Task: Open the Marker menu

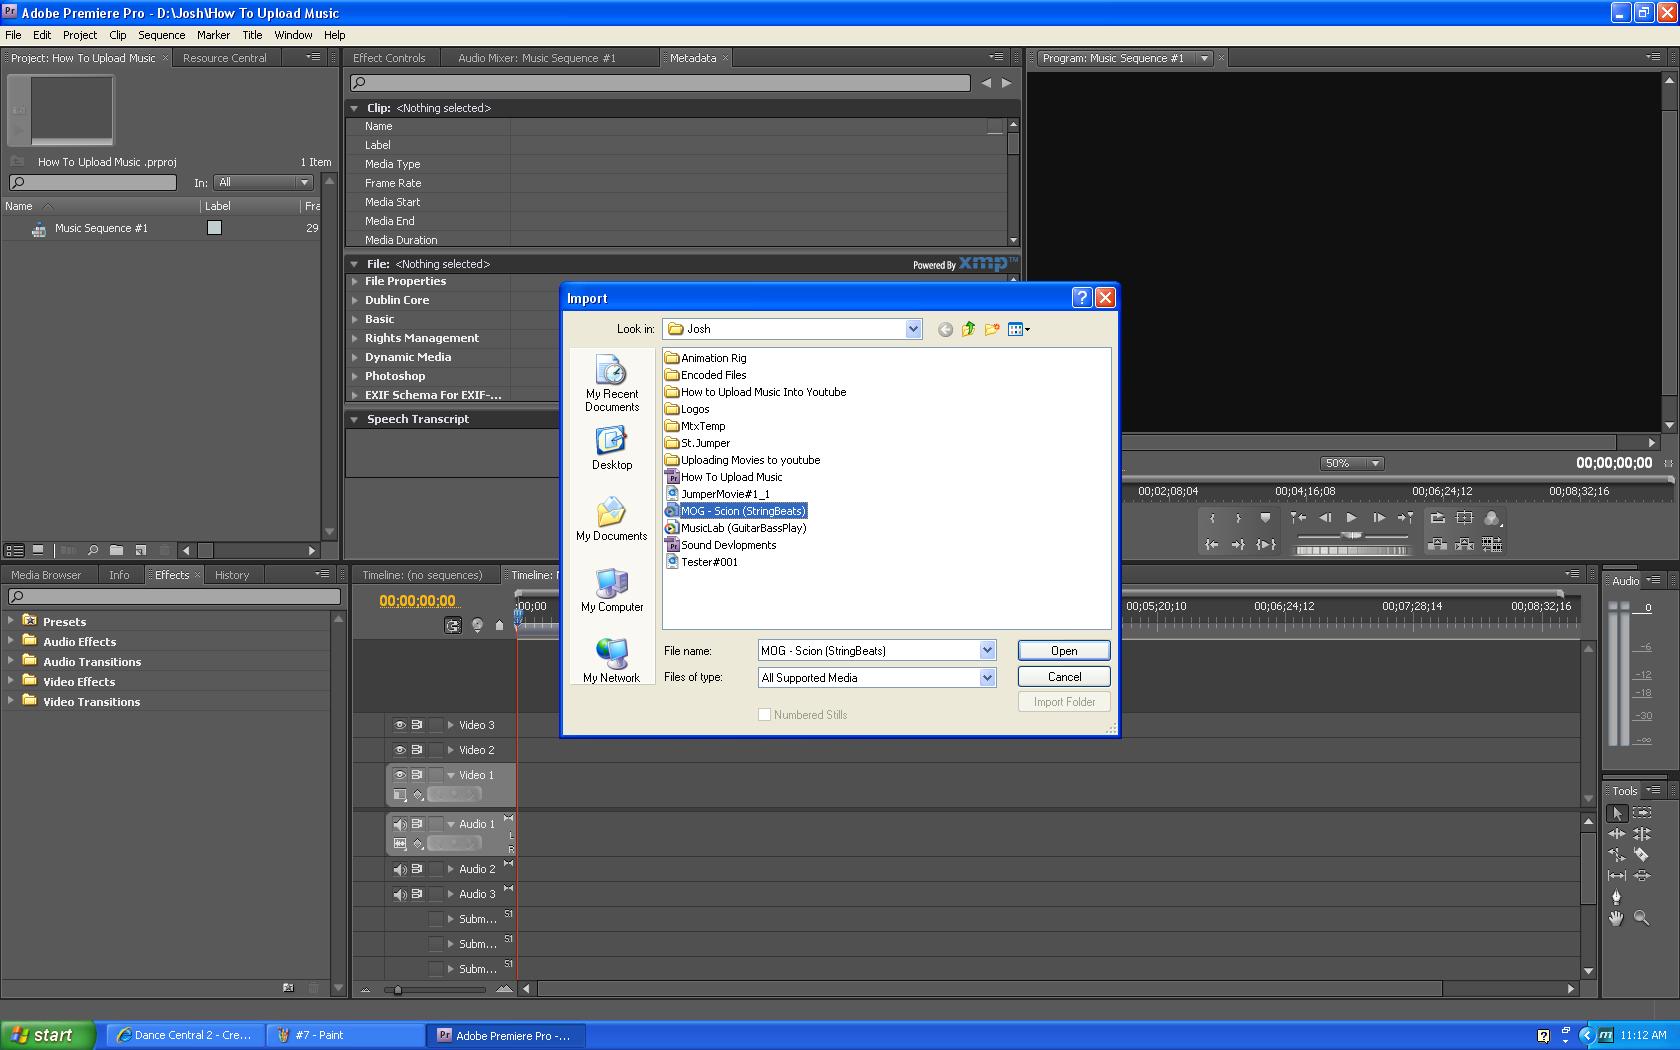Action: [213, 34]
